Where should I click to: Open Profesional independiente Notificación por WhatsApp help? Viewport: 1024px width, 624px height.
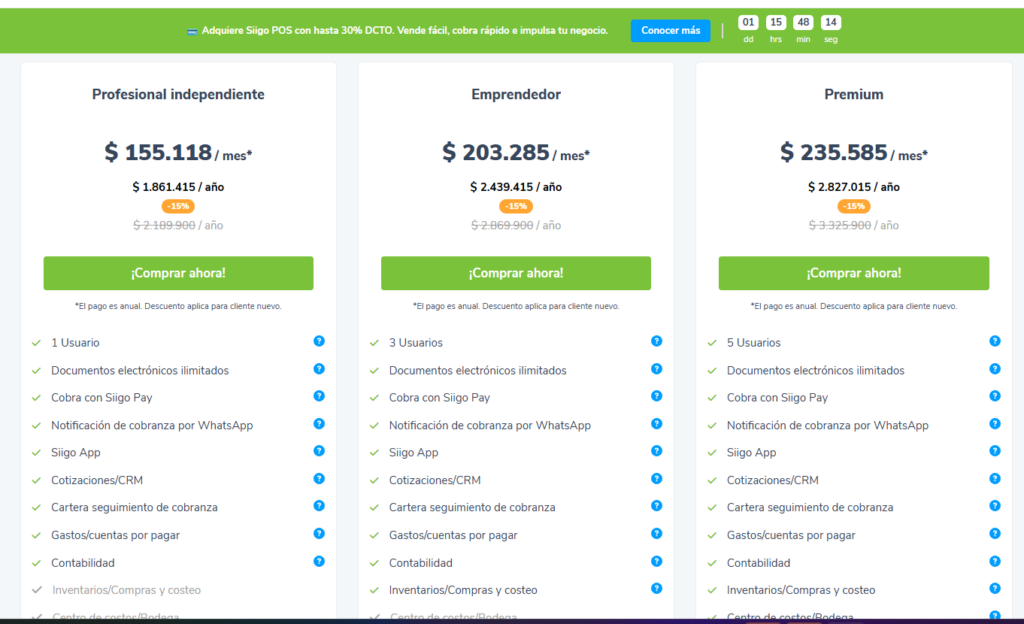click(x=319, y=424)
